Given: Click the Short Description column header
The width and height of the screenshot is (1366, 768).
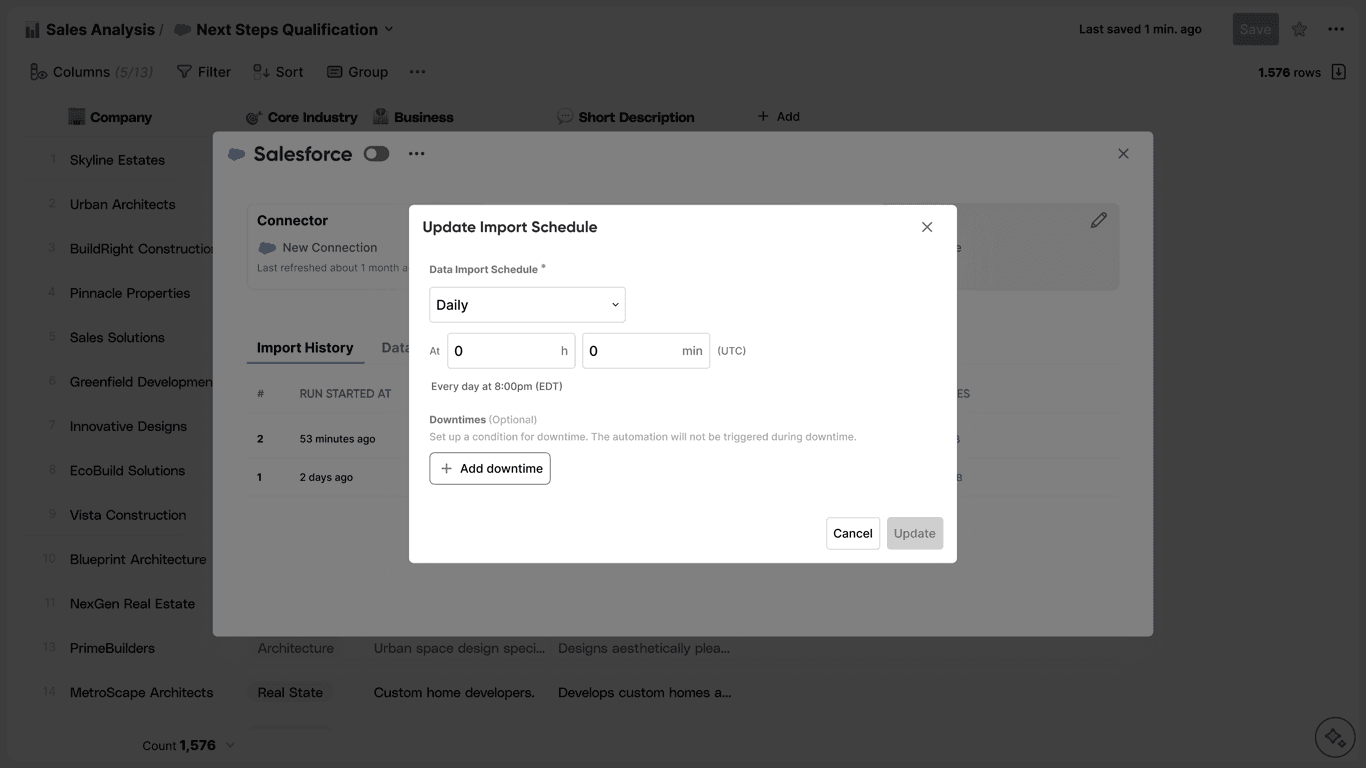Looking at the screenshot, I should tap(626, 117).
